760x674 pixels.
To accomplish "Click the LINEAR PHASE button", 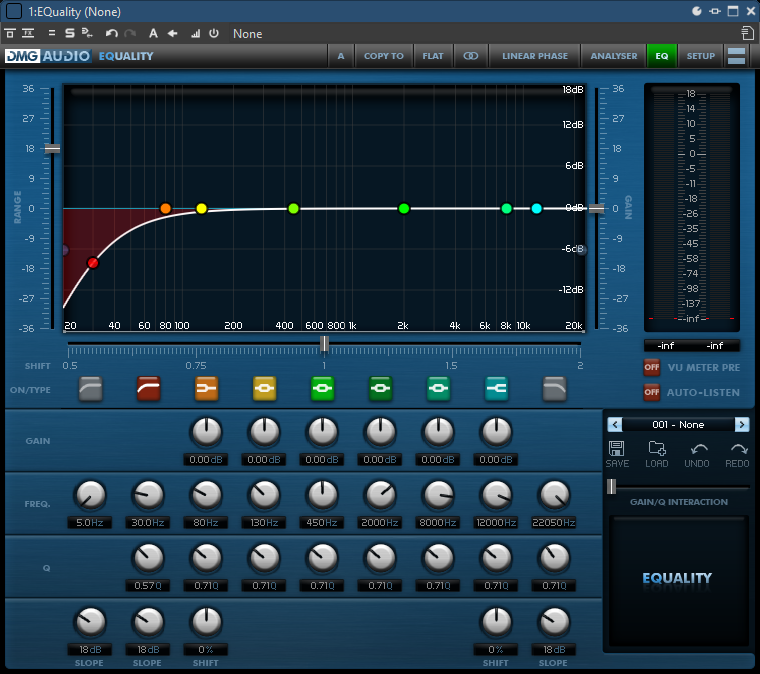I will (x=534, y=56).
